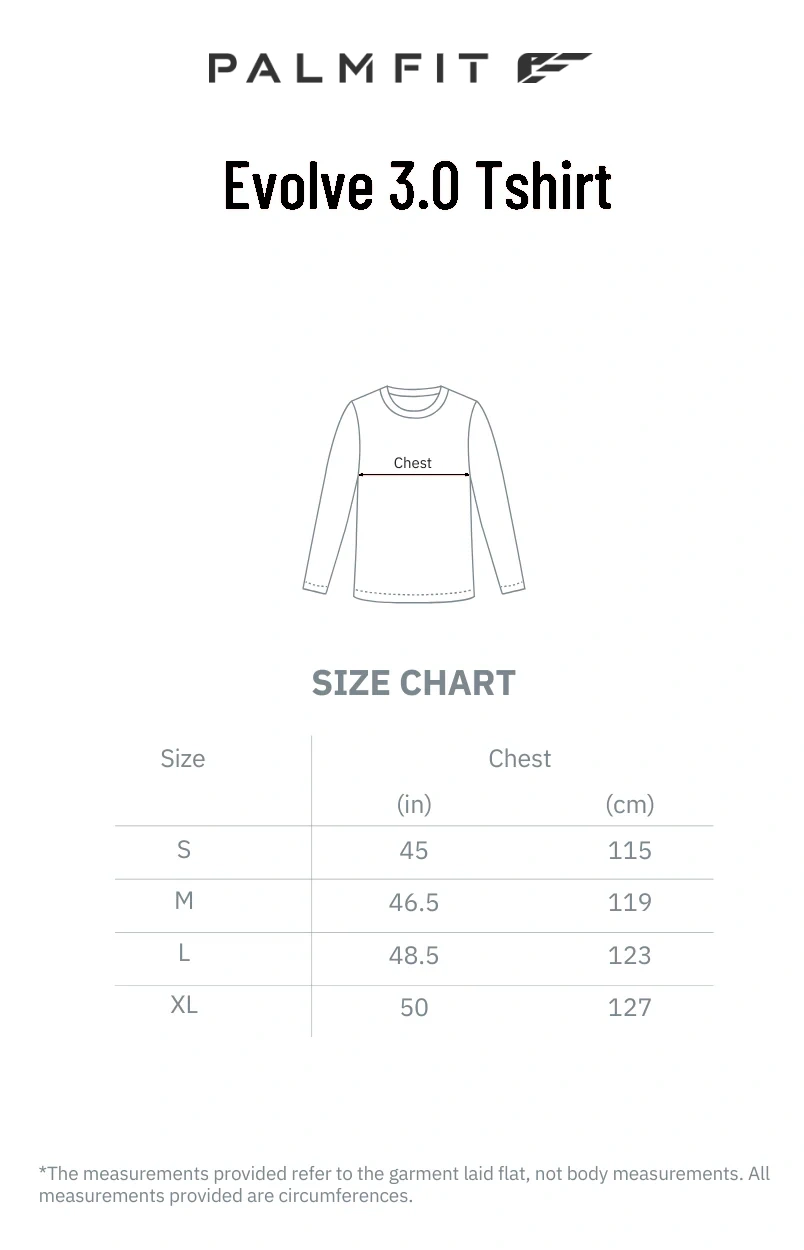Pick the L size row label
Screen dimensions: 804x1250
184,953
